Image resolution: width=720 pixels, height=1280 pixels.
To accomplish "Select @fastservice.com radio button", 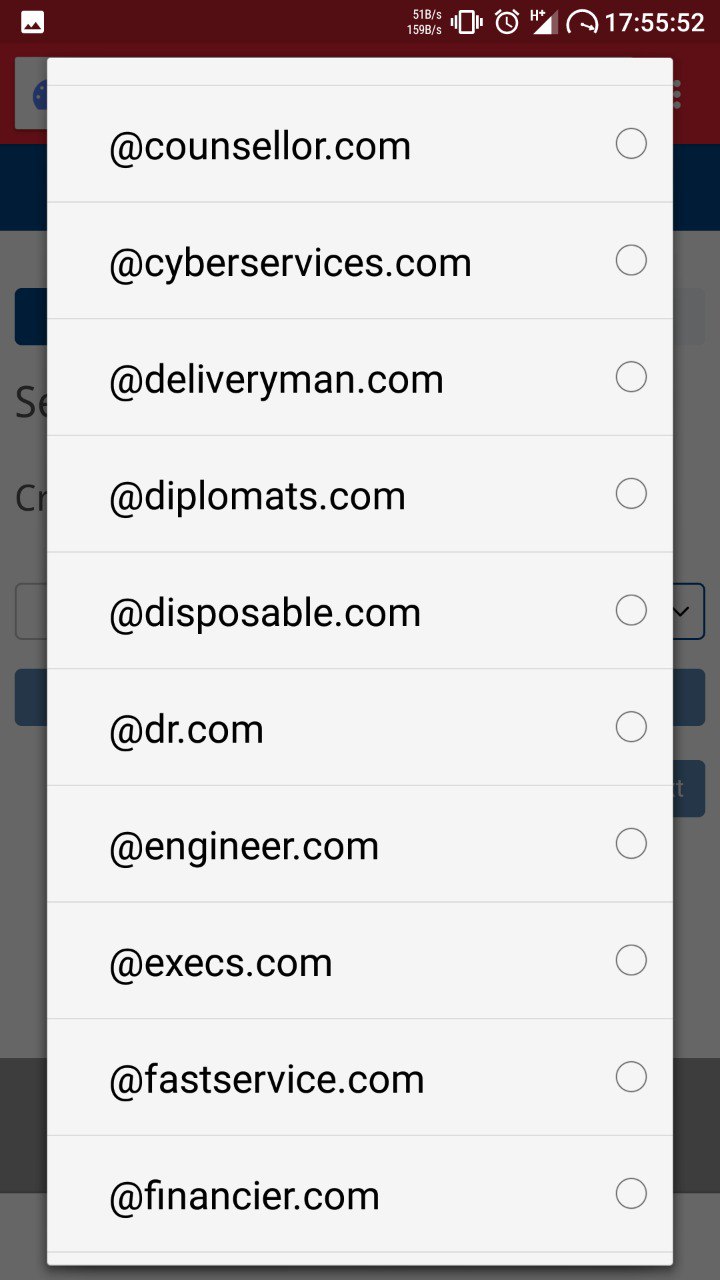I will (631, 1077).
